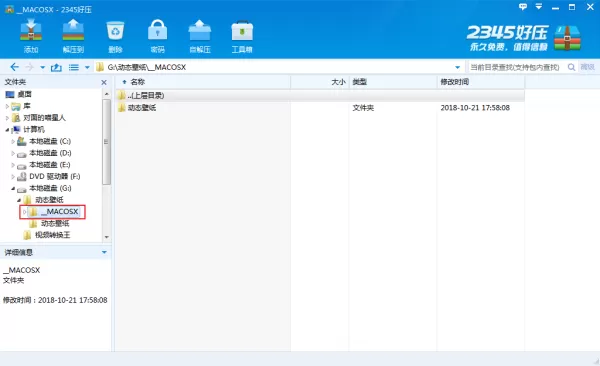Screen dimensions: 600x366
Task: Select 视频转换王 folder in tree
Action: pos(52,235)
